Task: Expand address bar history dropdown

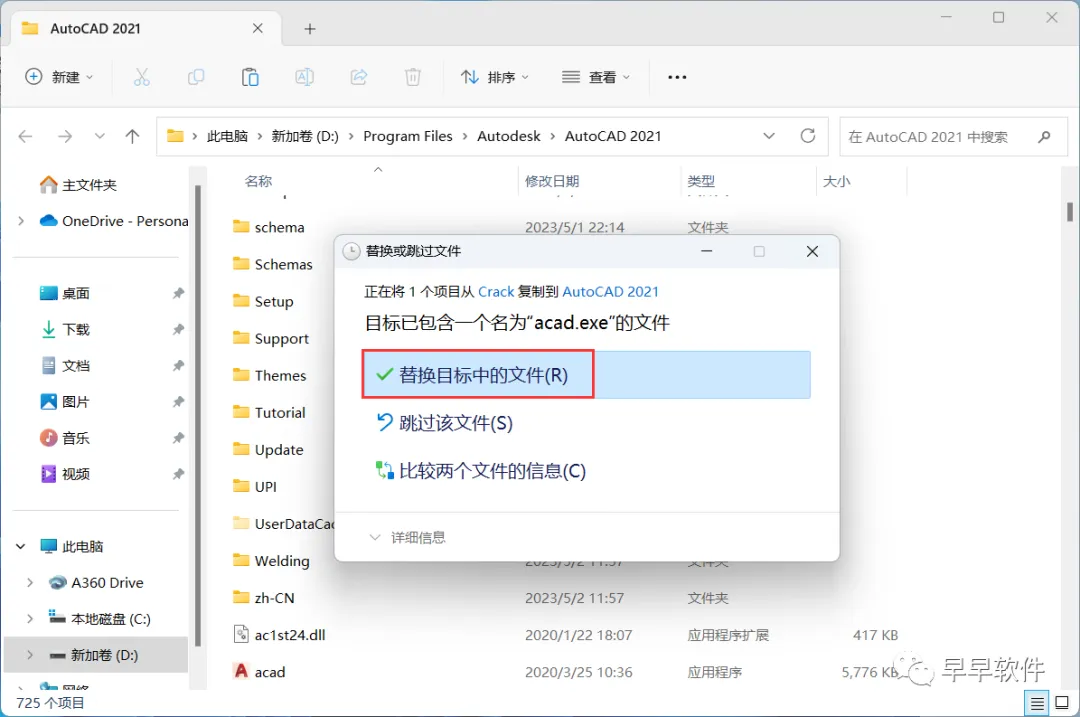Action: [x=769, y=136]
